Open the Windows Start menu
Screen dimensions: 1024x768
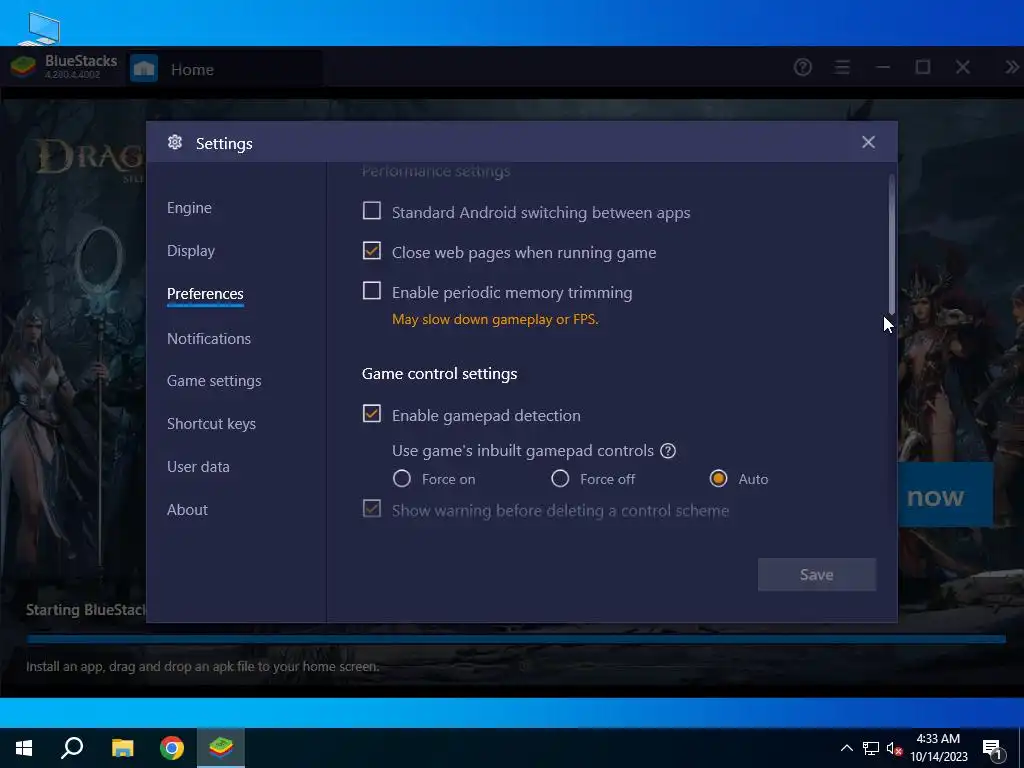point(24,748)
